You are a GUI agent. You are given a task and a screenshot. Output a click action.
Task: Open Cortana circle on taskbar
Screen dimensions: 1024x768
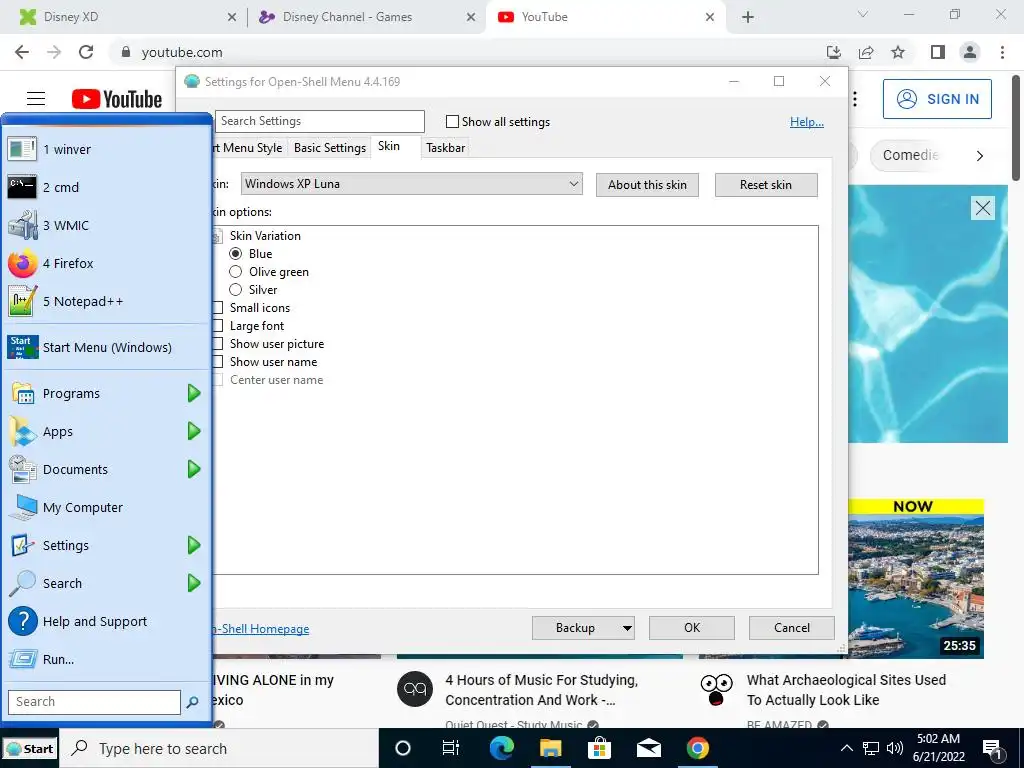(403, 748)
